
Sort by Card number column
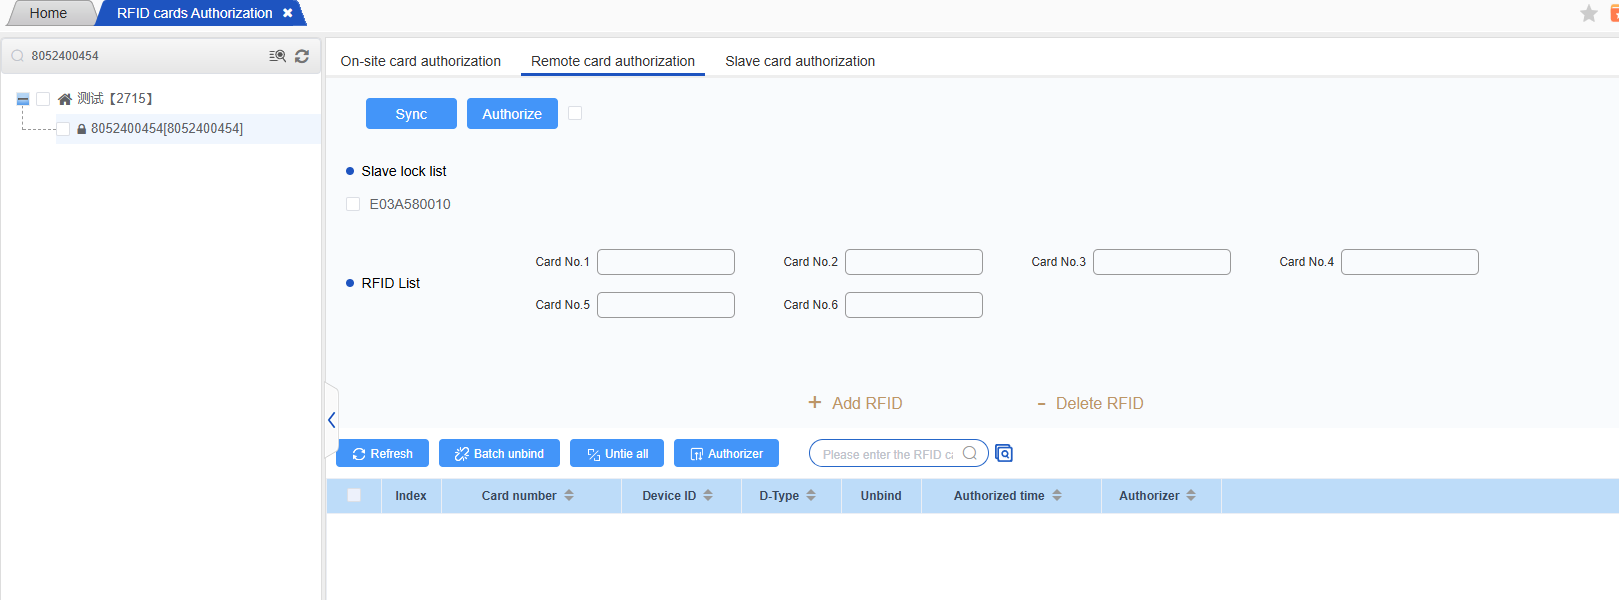569,496
